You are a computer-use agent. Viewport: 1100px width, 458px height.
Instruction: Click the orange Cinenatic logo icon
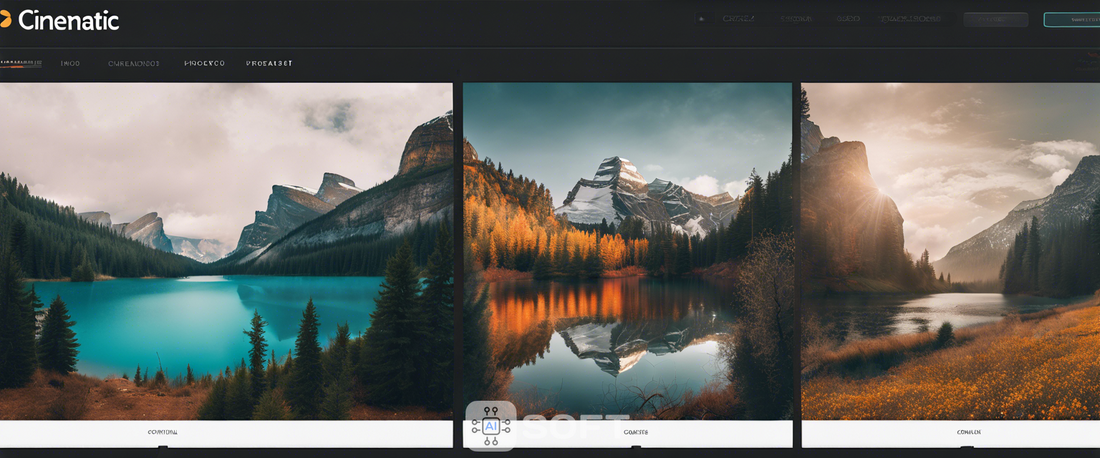(x=5, y=20)
